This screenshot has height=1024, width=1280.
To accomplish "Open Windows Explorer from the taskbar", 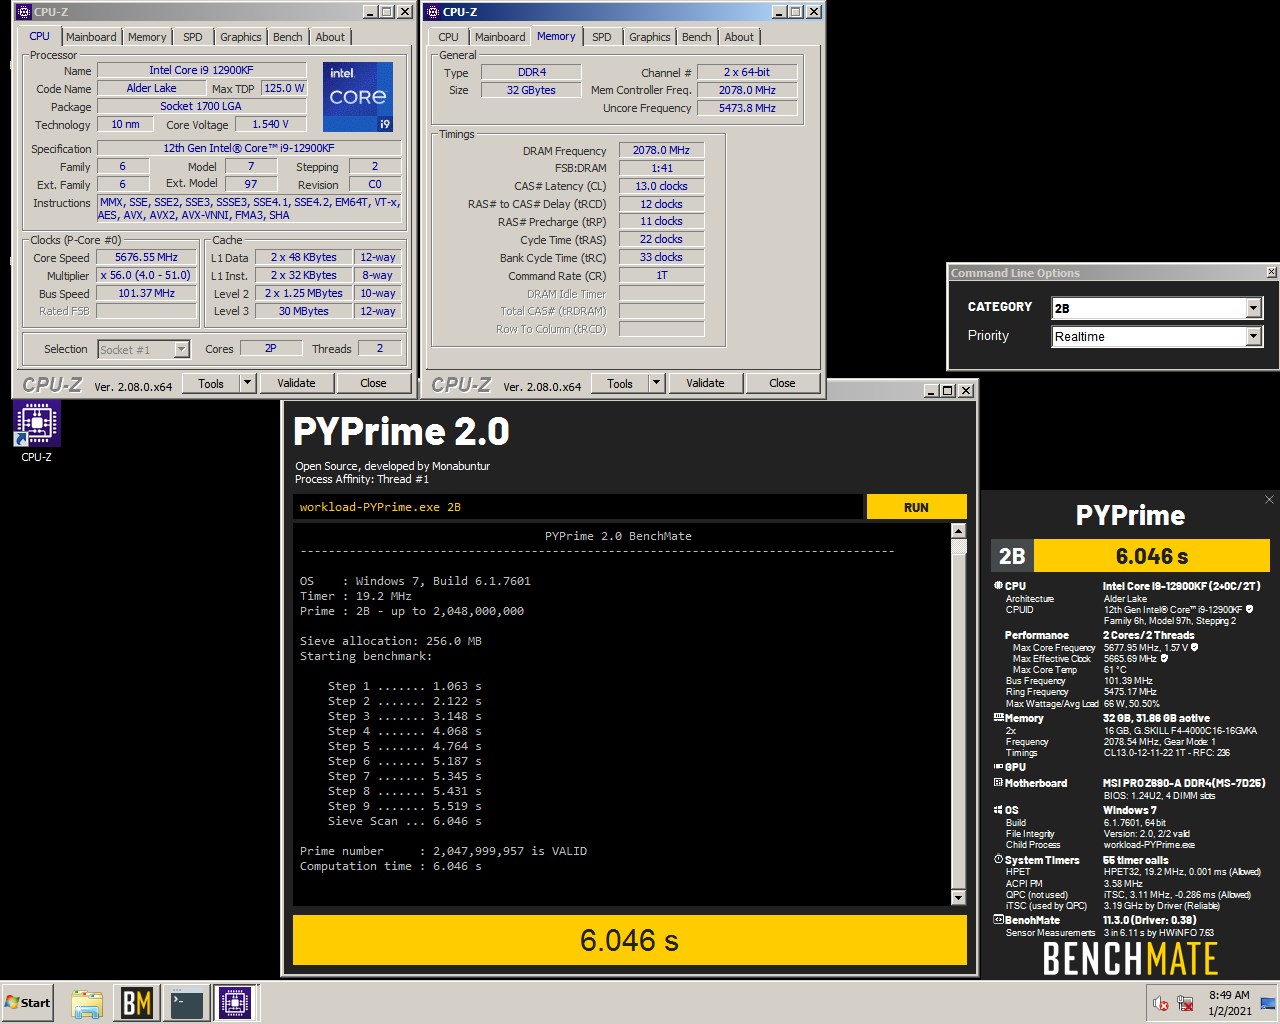I will click(x=87, y=1003).
